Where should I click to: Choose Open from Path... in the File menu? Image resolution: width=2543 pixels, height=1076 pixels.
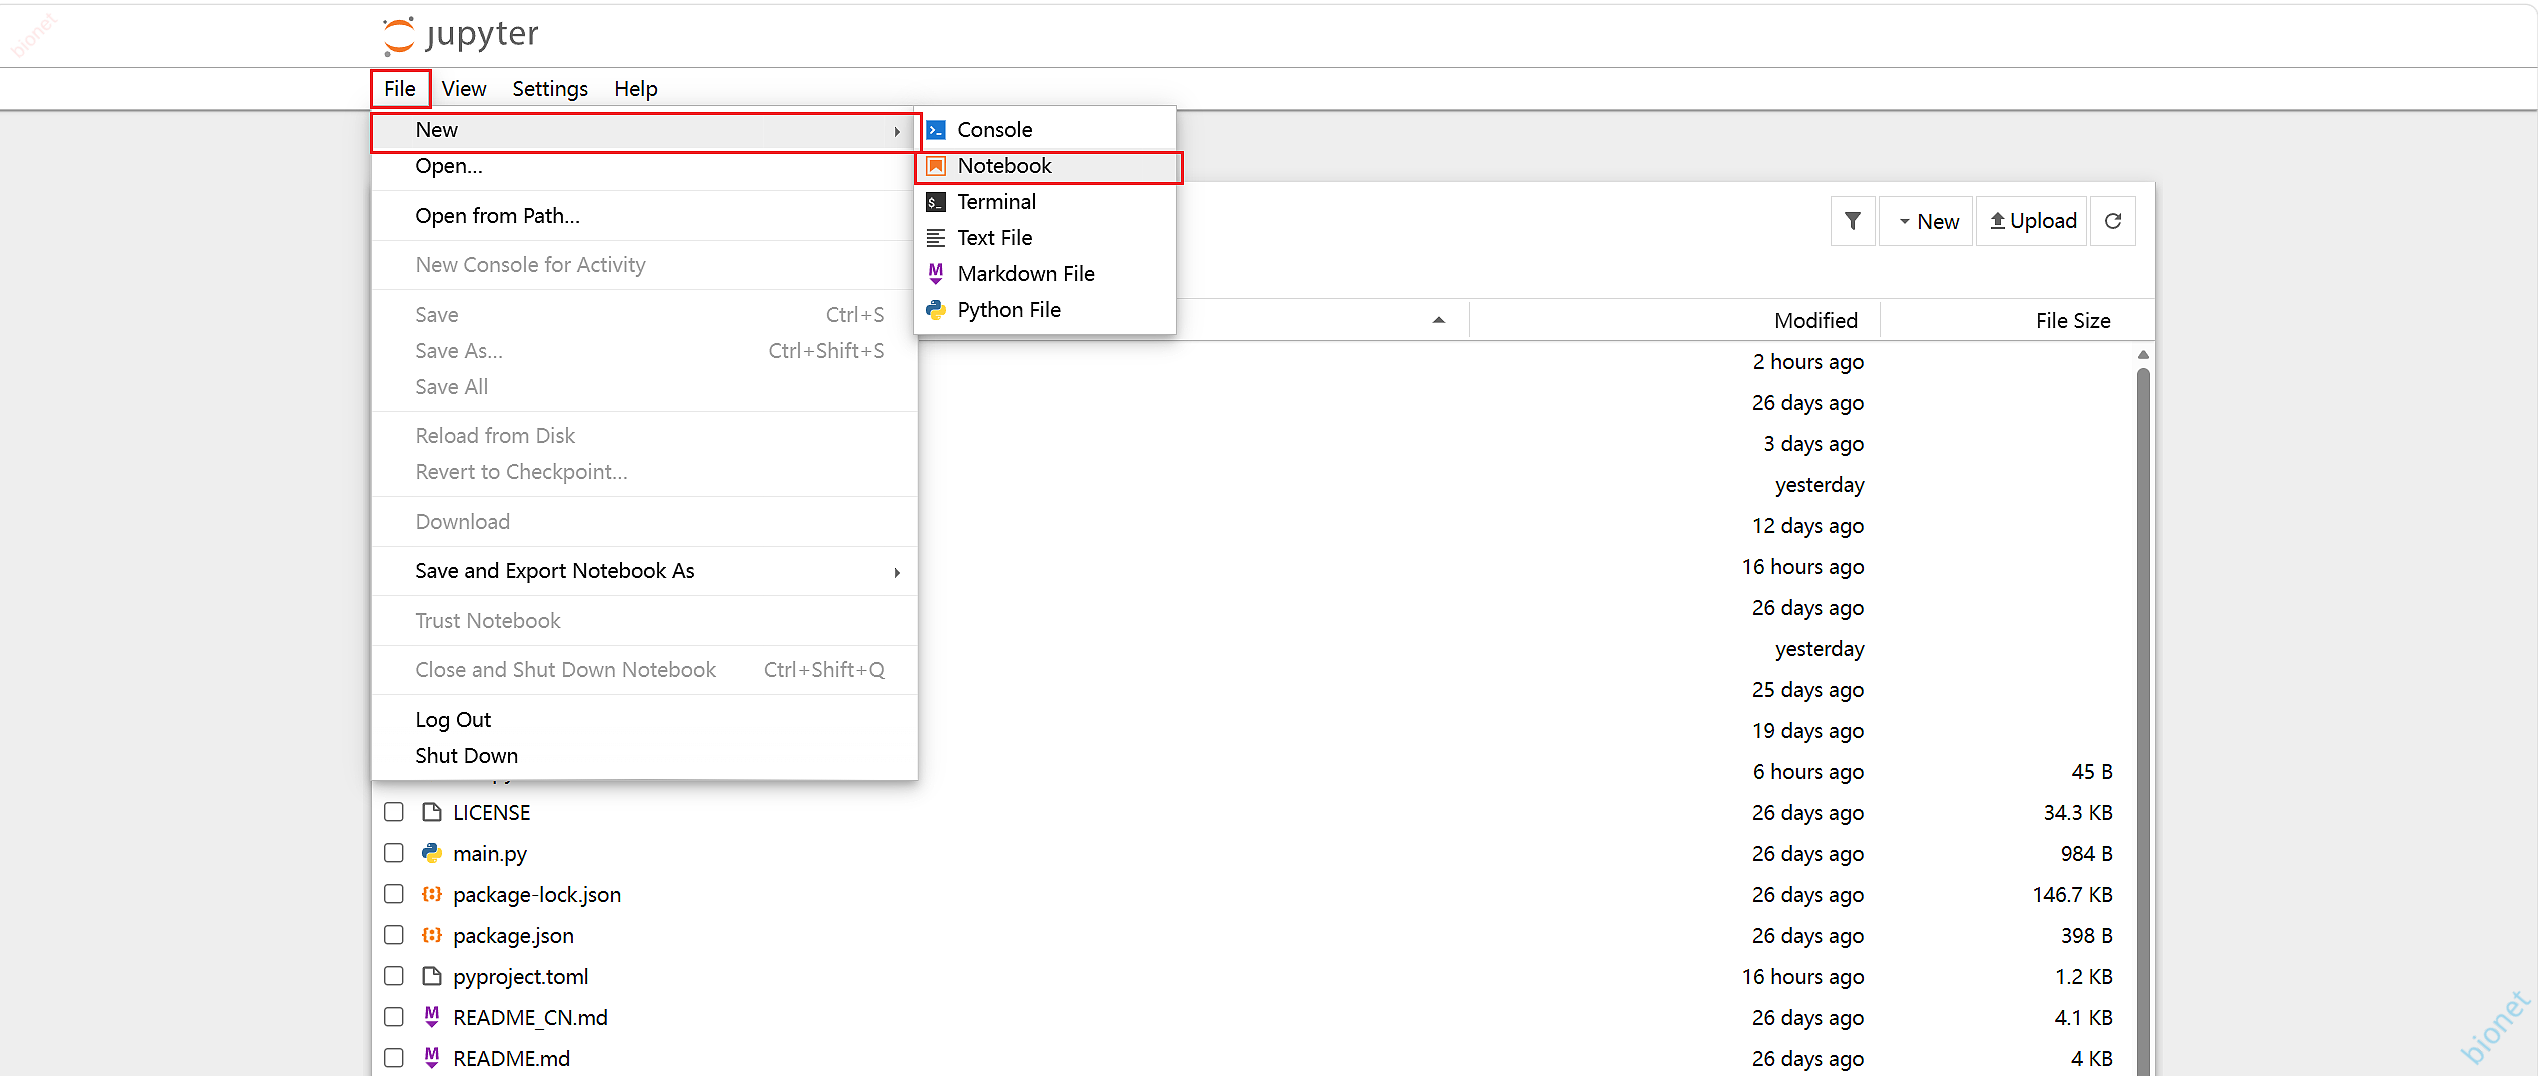coord(645,216)
